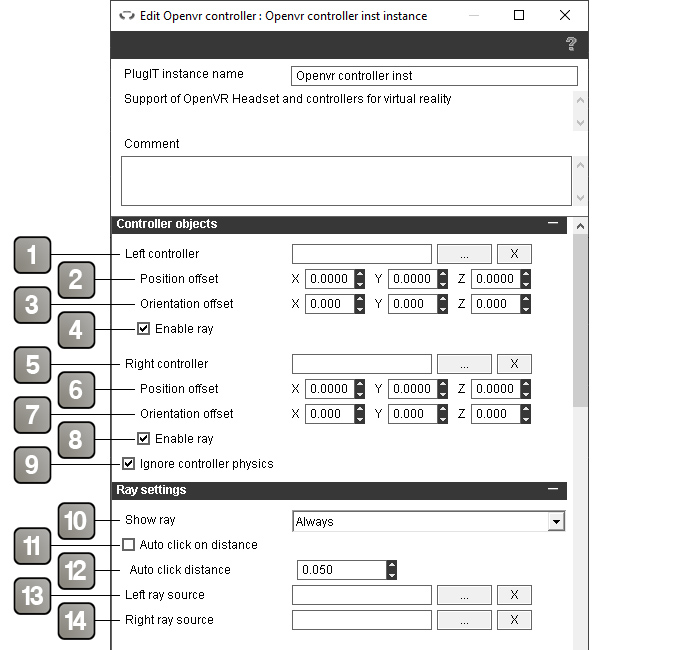Collapse the Ray settings section
This screenshot has width=700, height=650.
(553, 489)
